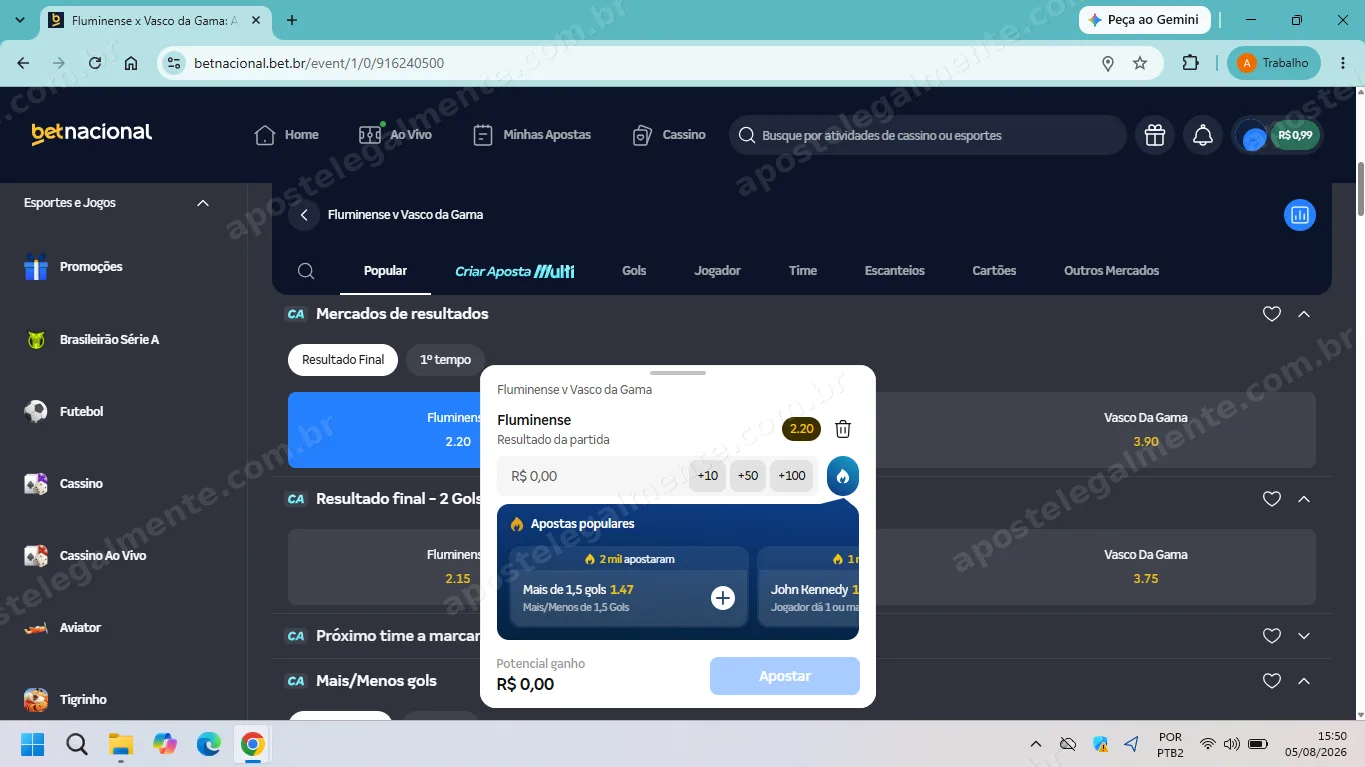This screenshot has width=1365, height=767.
Task: Switch to the Time tab
Action: tap(803, 271)
